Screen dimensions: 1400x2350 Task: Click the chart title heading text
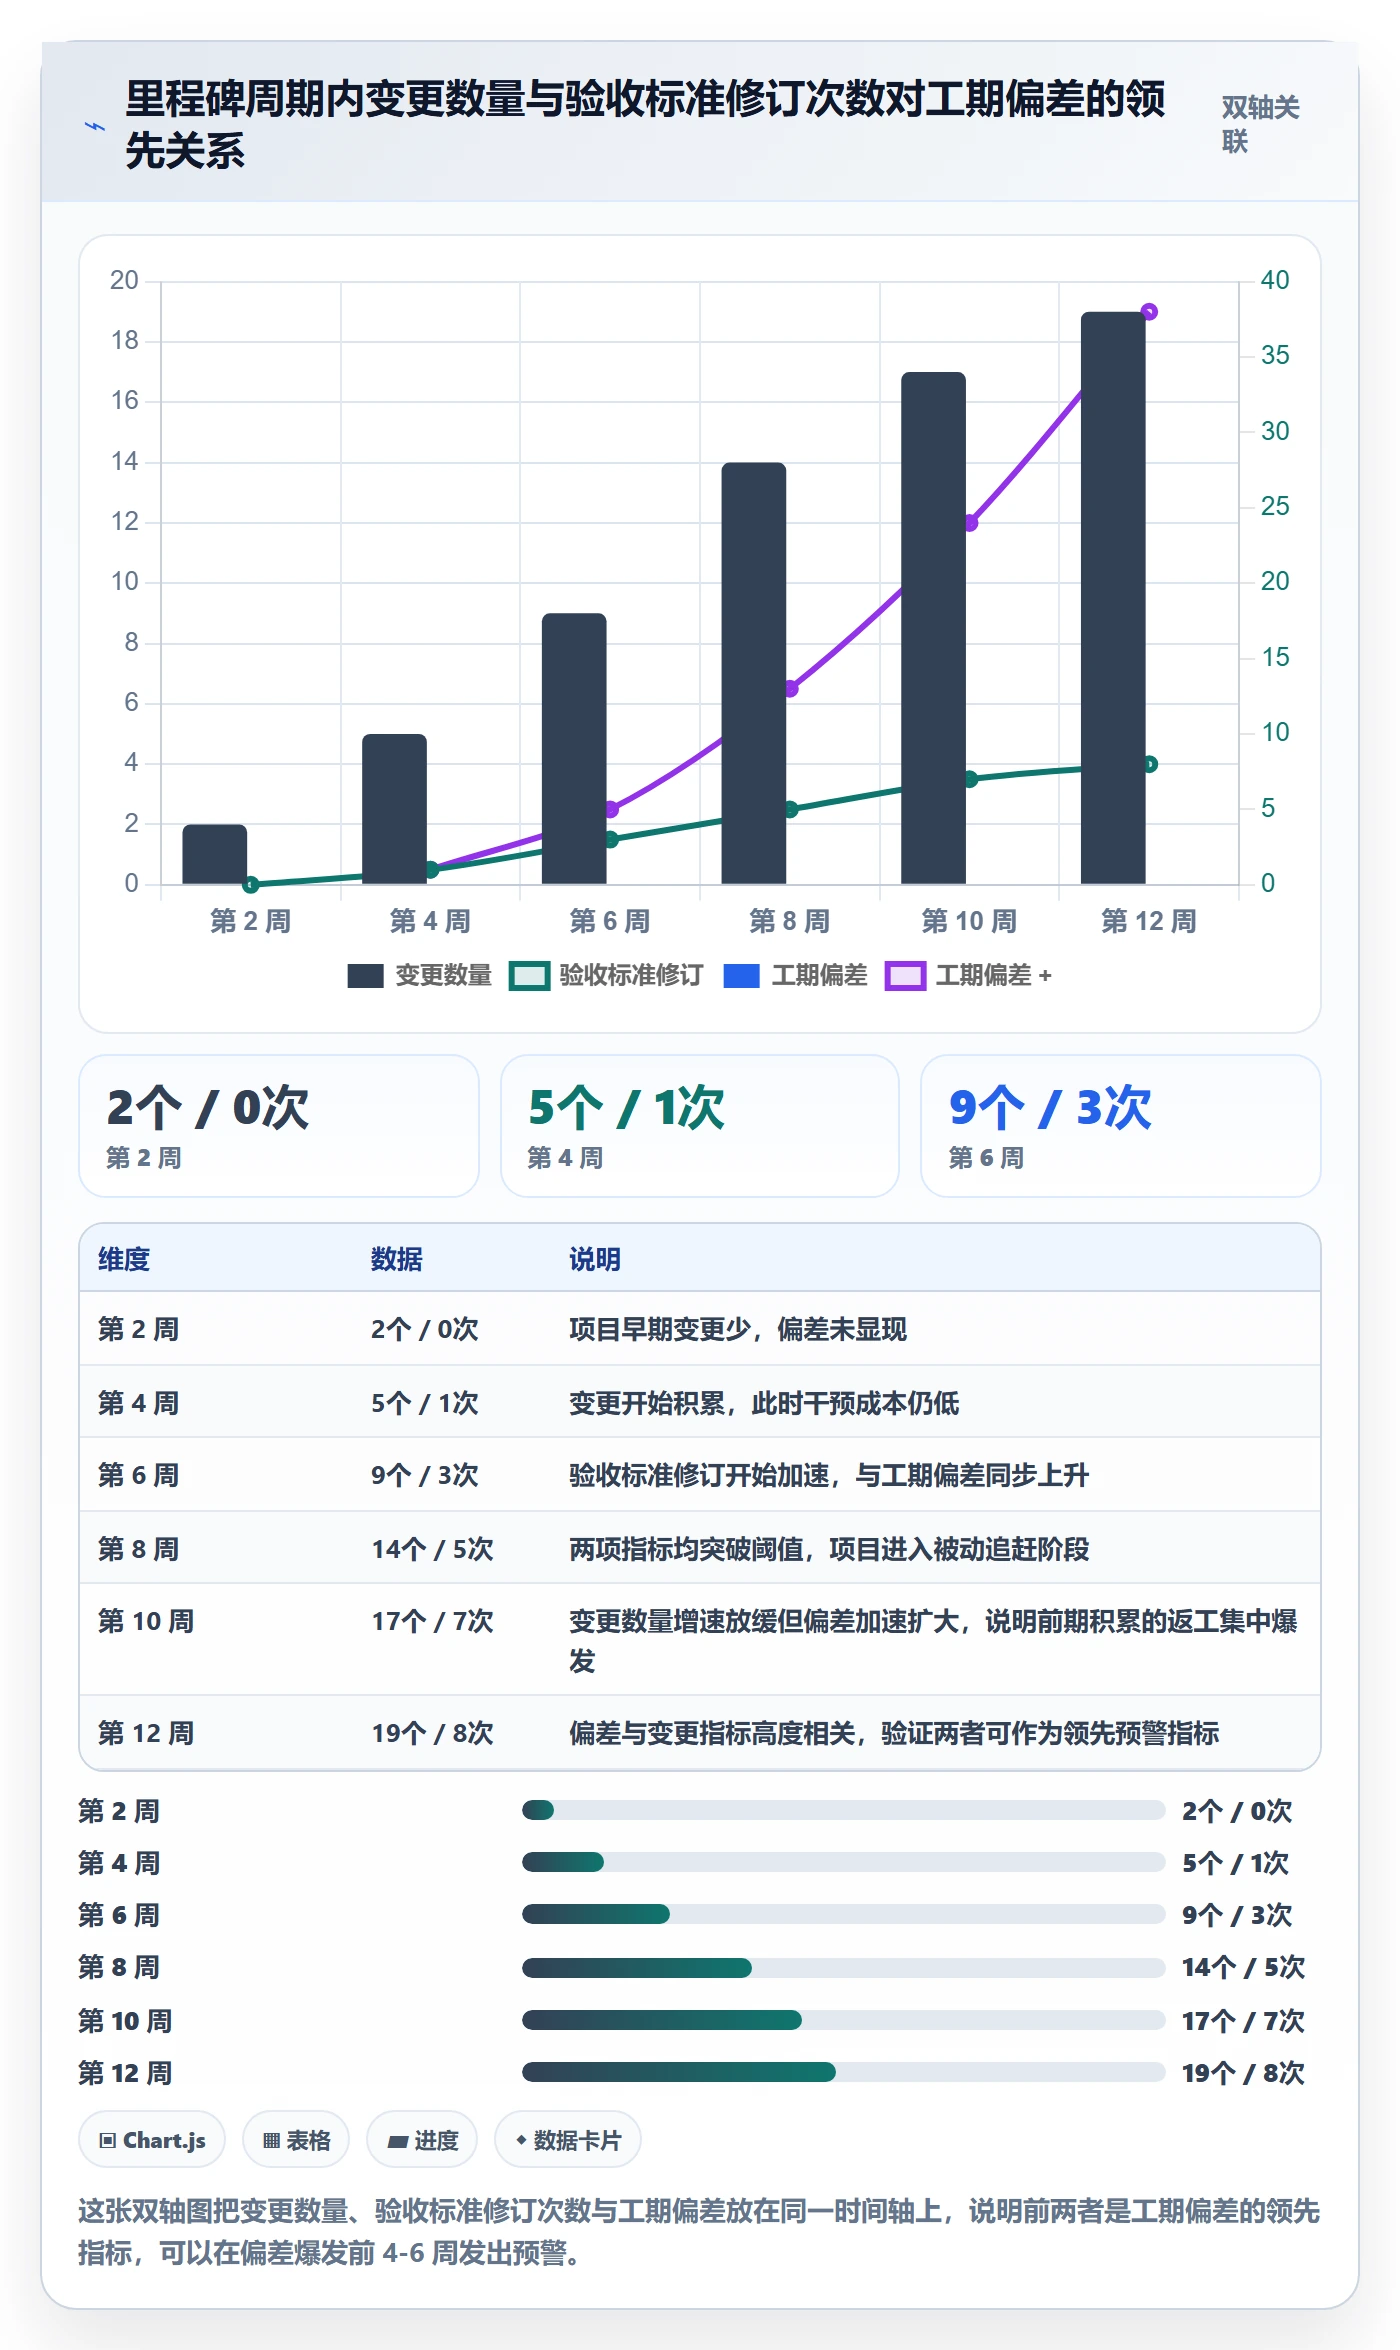point(645,125)
